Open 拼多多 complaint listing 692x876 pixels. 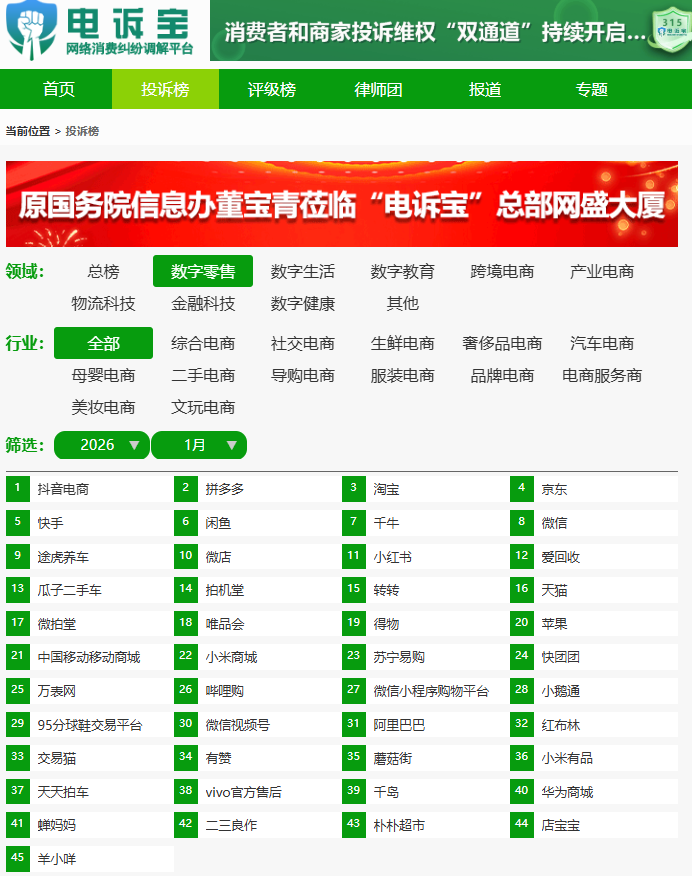click(225, 489)
